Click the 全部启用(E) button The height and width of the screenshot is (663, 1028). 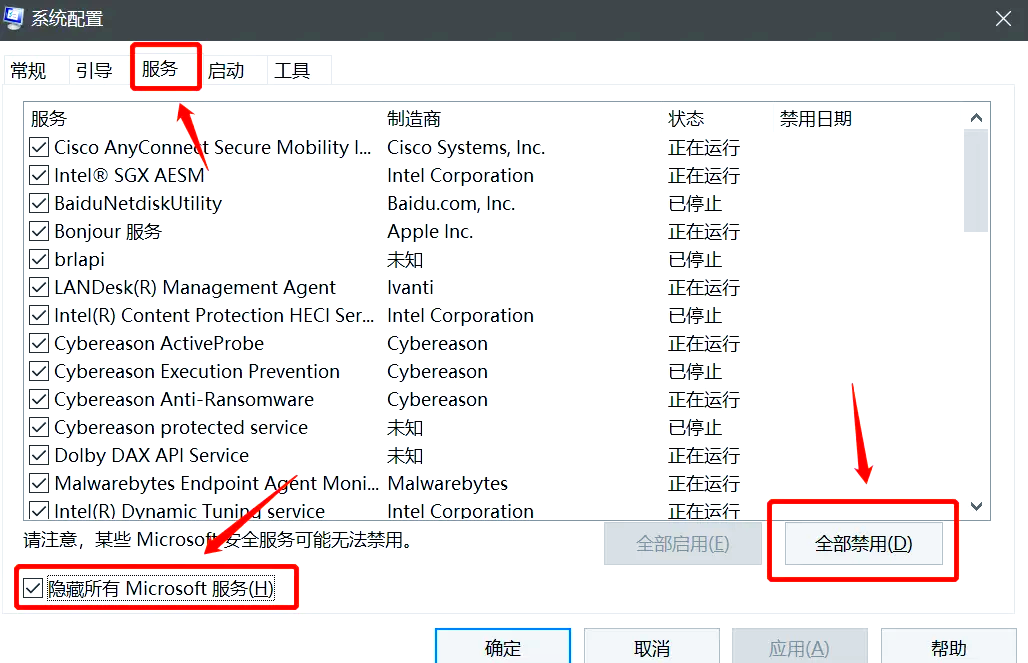pos(682,544)
